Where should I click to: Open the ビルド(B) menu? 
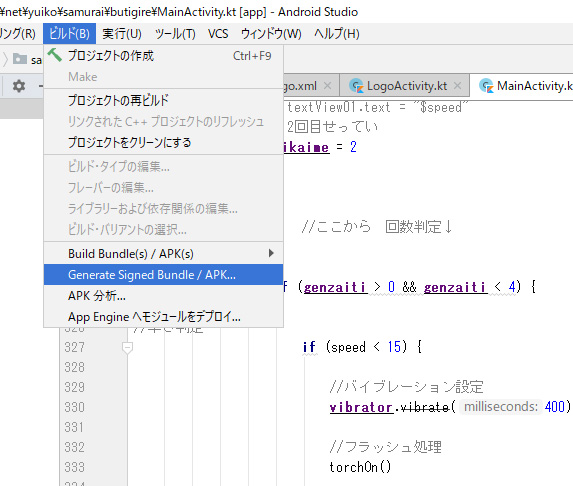pyautogui.click(x=69, y=34)
